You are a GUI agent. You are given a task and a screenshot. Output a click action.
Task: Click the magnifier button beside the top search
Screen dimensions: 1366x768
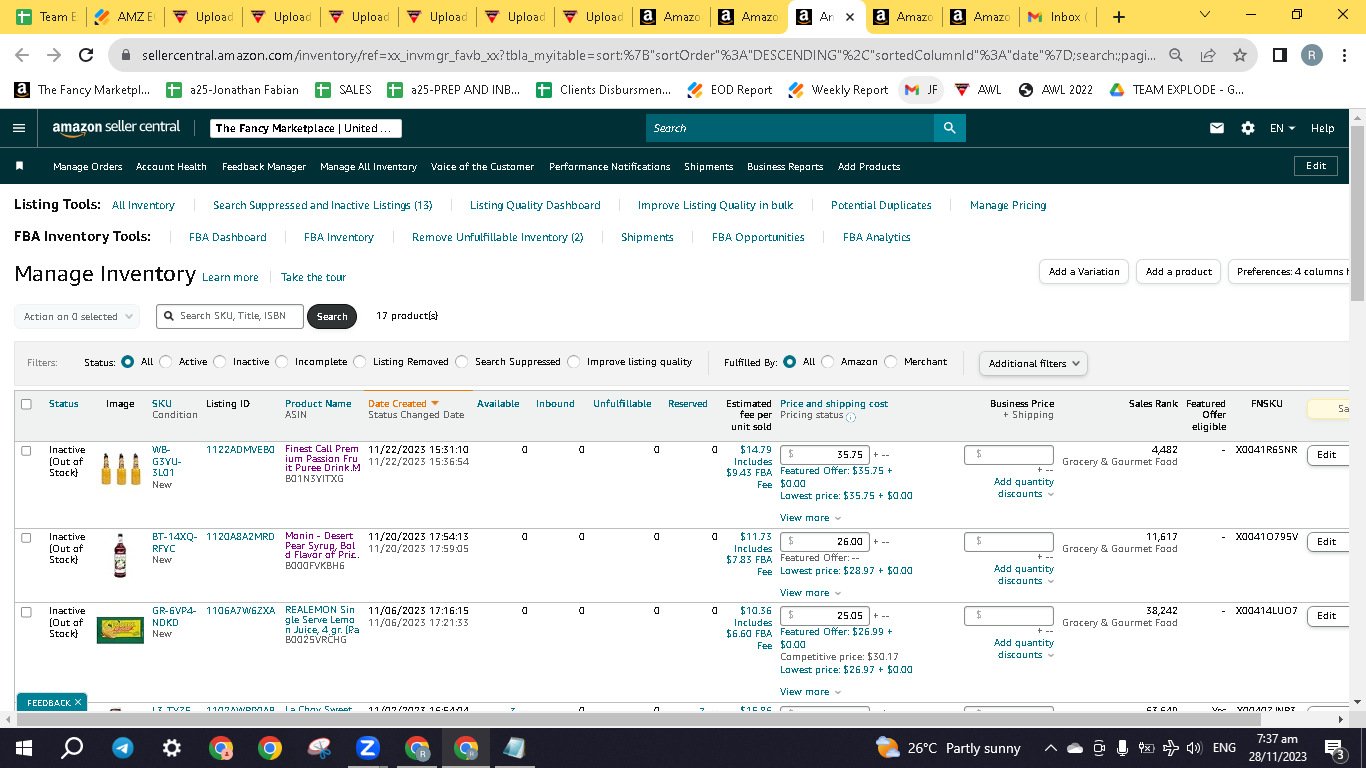[949, 128]
